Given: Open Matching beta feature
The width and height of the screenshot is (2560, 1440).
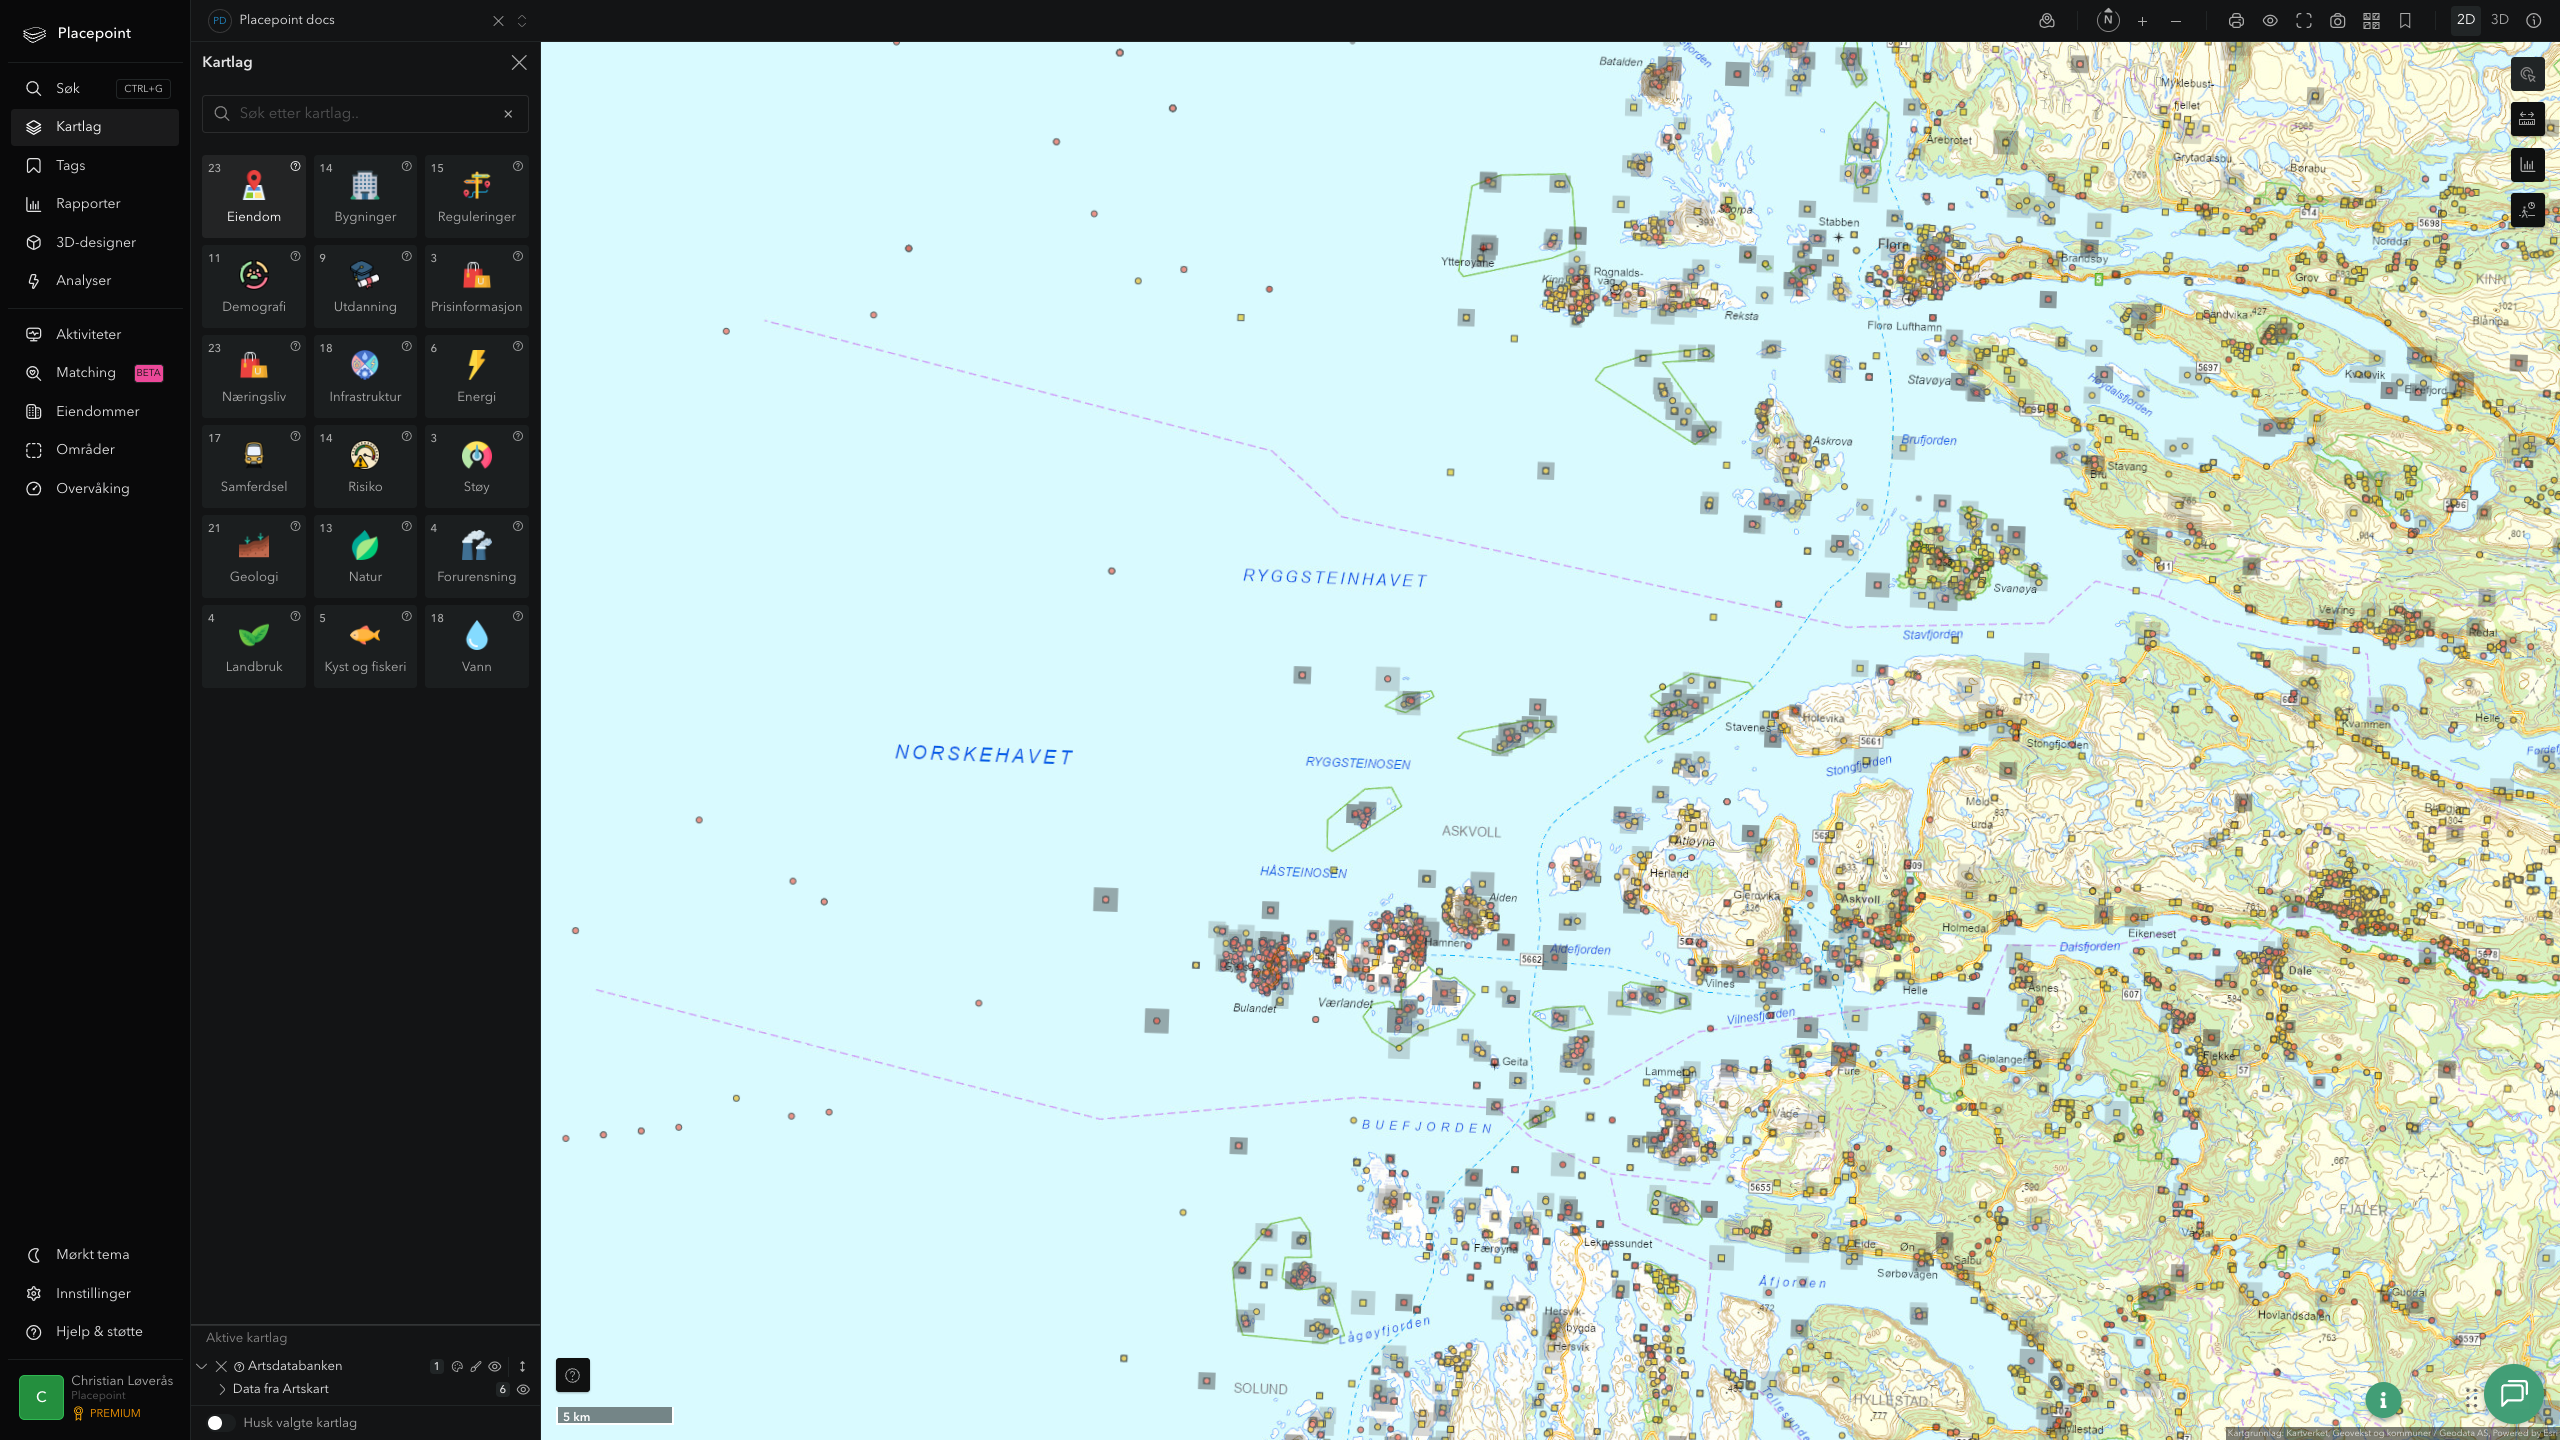Looking at the screenshot, I should click(x=95, y=373).
